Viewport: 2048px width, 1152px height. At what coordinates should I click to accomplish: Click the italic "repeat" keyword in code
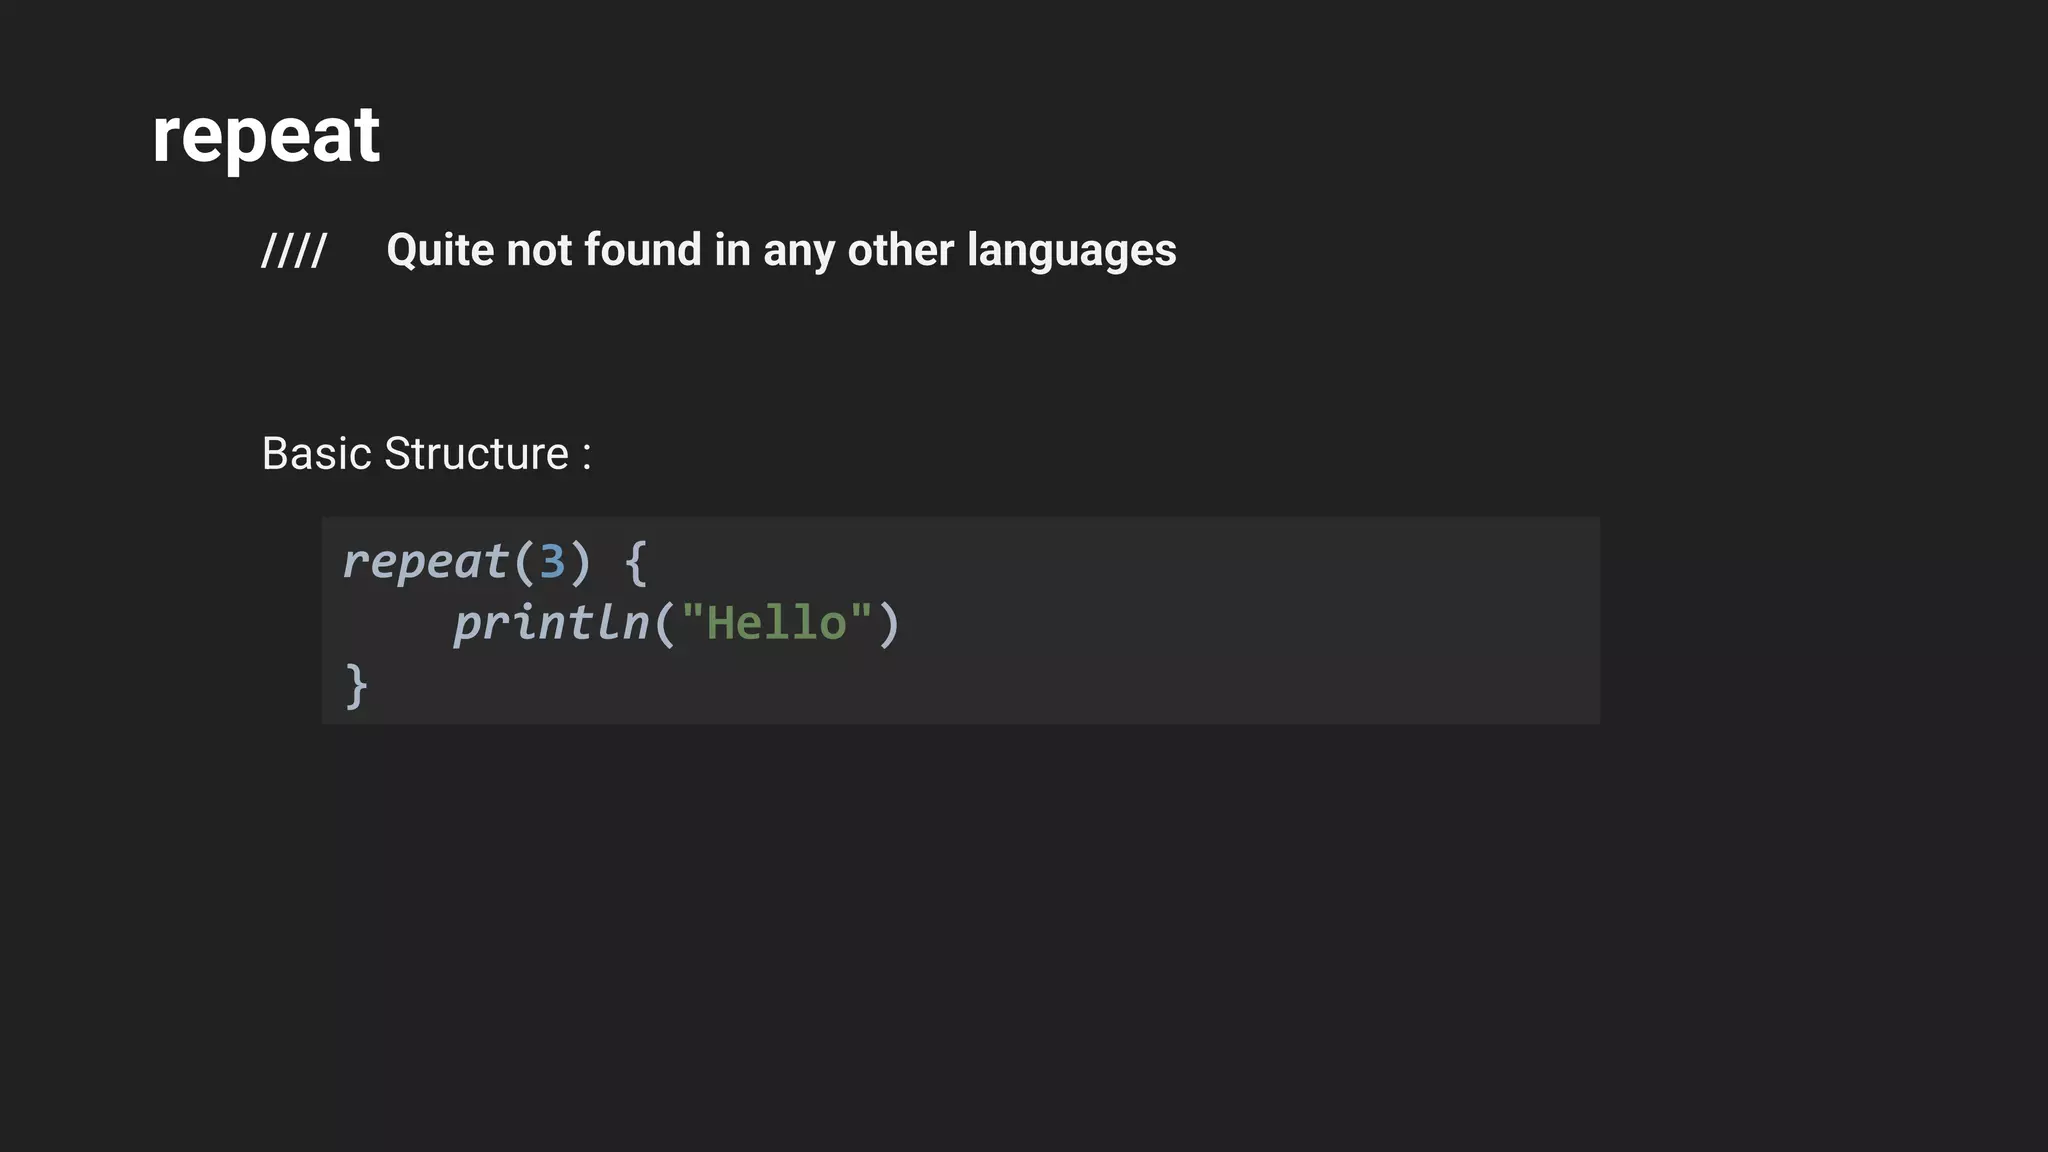pyautogui.click(x=425, y=562)
